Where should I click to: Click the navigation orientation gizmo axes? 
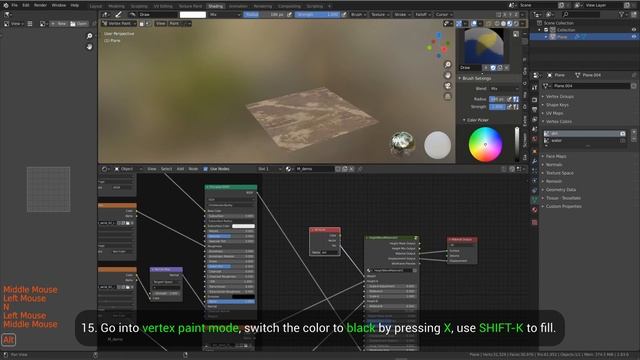[438, 45]
